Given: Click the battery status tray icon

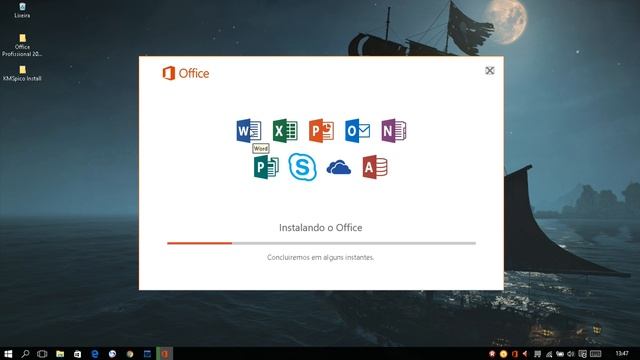Looking at the screenshot, I should tap(560, 354).
